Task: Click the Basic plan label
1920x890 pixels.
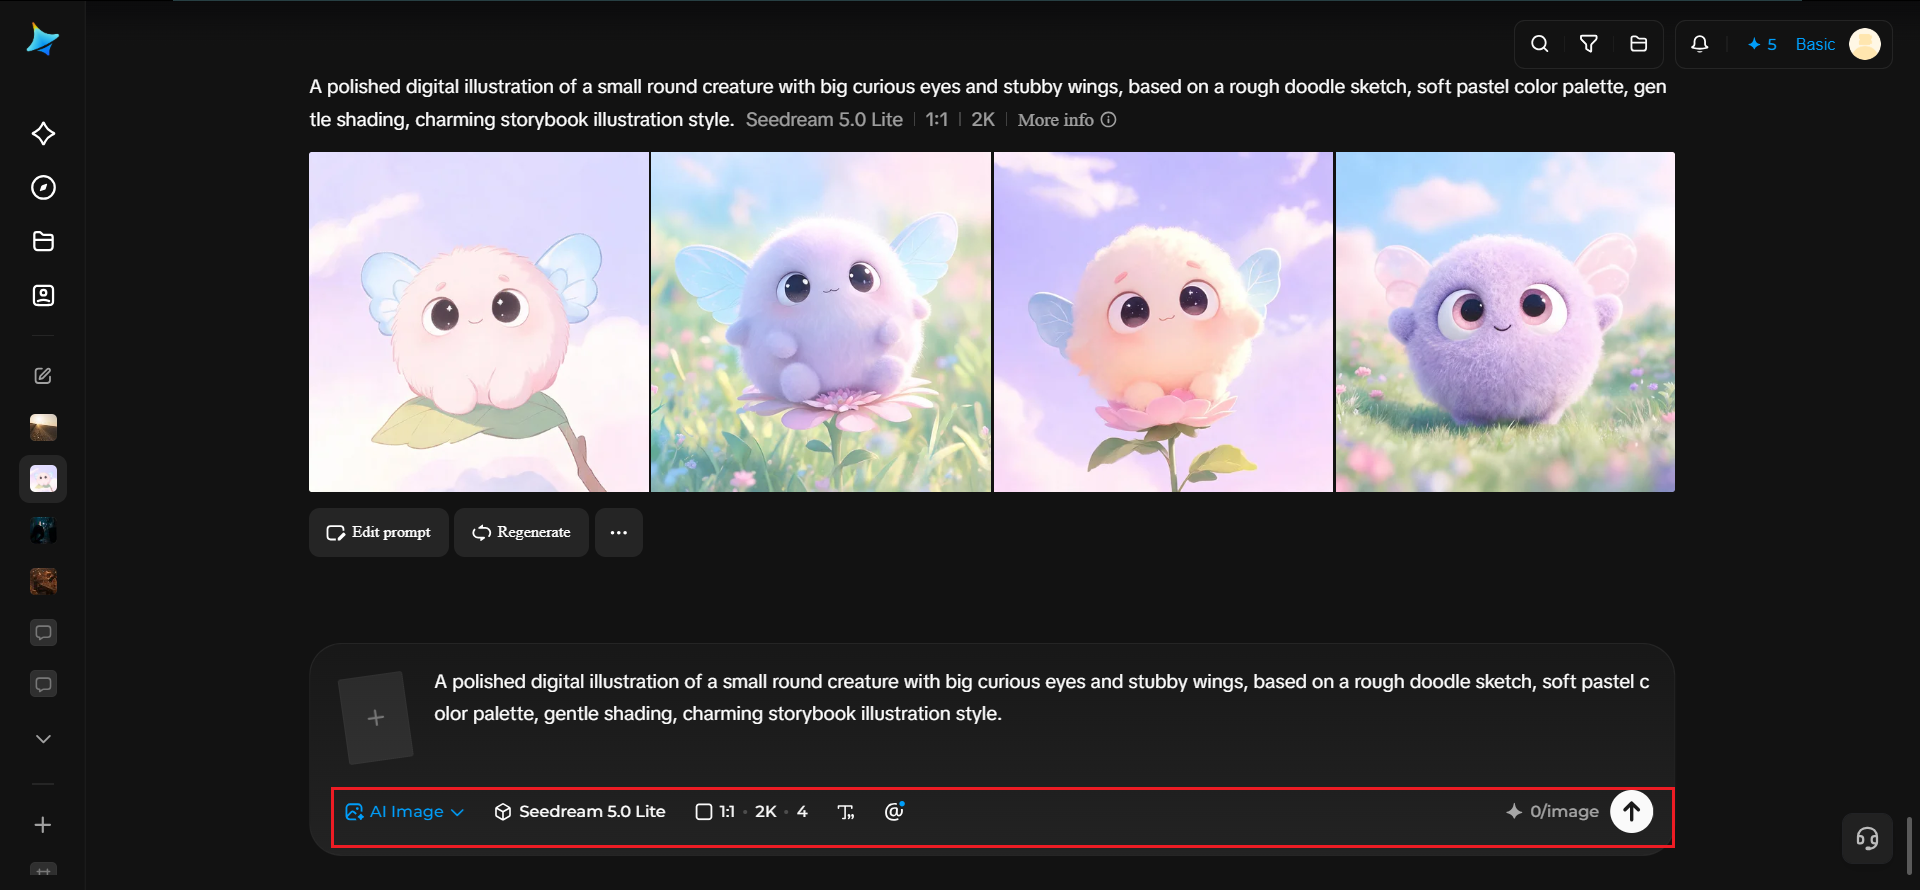Action: pos(1815,44)
